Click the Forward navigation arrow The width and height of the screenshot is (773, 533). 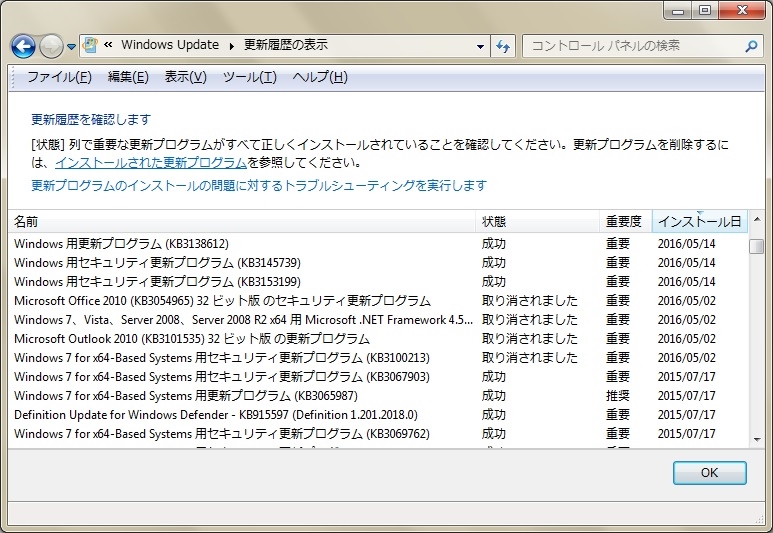(51, 47)
